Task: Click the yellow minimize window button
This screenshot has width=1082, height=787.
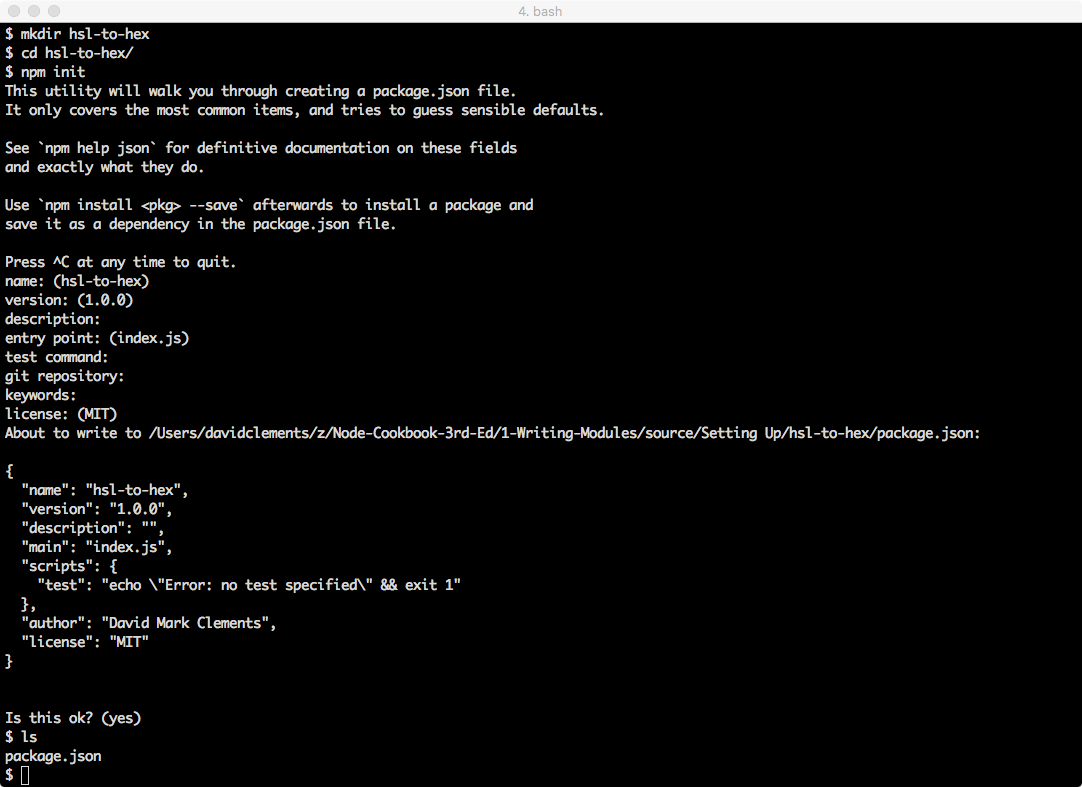Action: coord(34,11)
